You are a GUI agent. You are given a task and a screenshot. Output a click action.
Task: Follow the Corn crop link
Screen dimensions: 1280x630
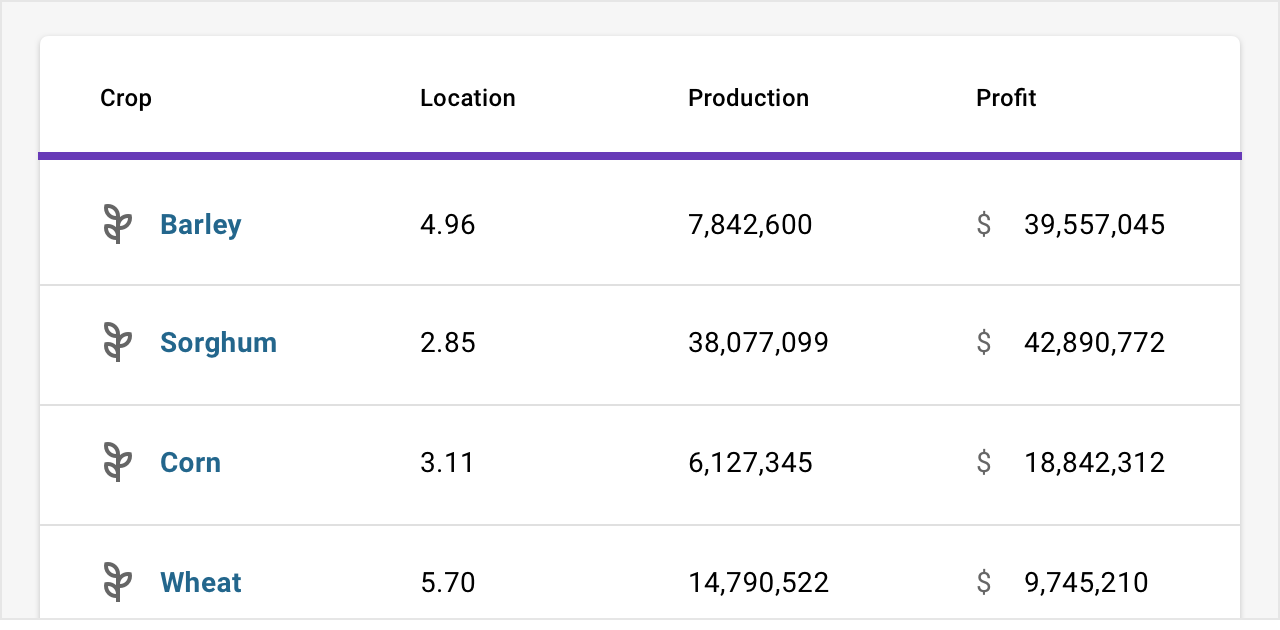pyautogui.click(x=190, y=463)
